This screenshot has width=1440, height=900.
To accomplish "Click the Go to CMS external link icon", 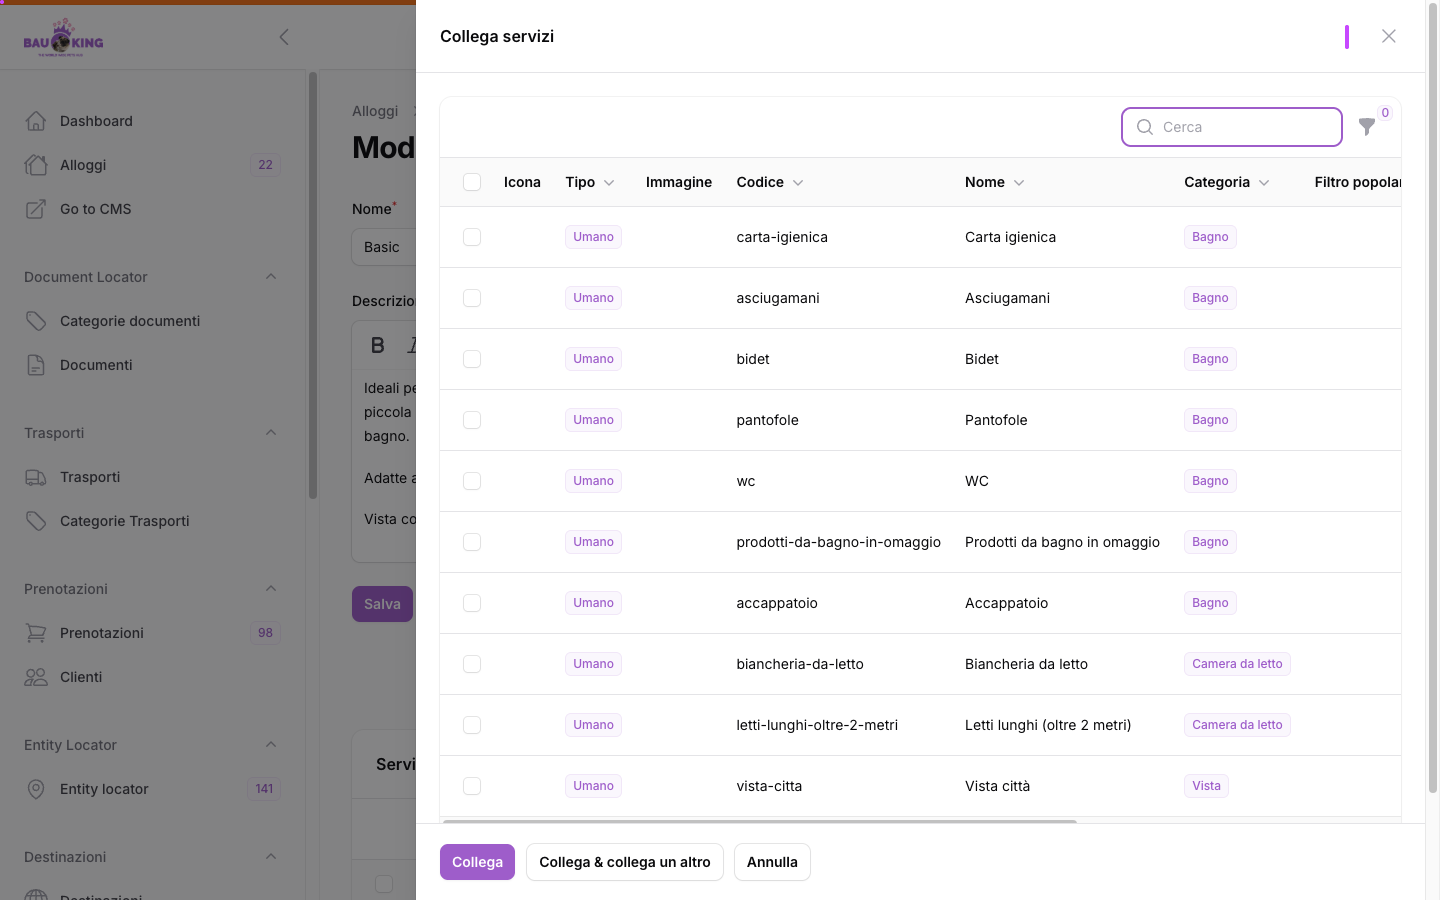I will pyautogui.click(x=36, y=209).
